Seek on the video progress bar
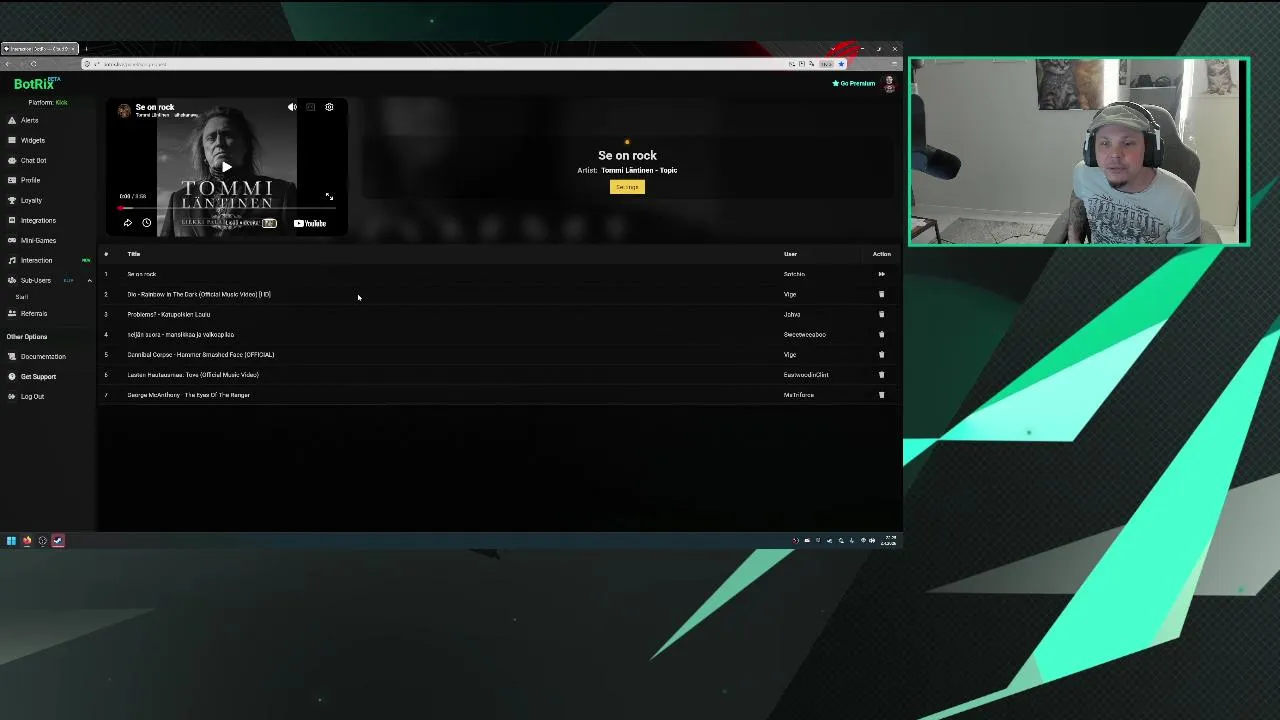The width and height of the screenshot is (1280, 720). [x=227, y=208]
